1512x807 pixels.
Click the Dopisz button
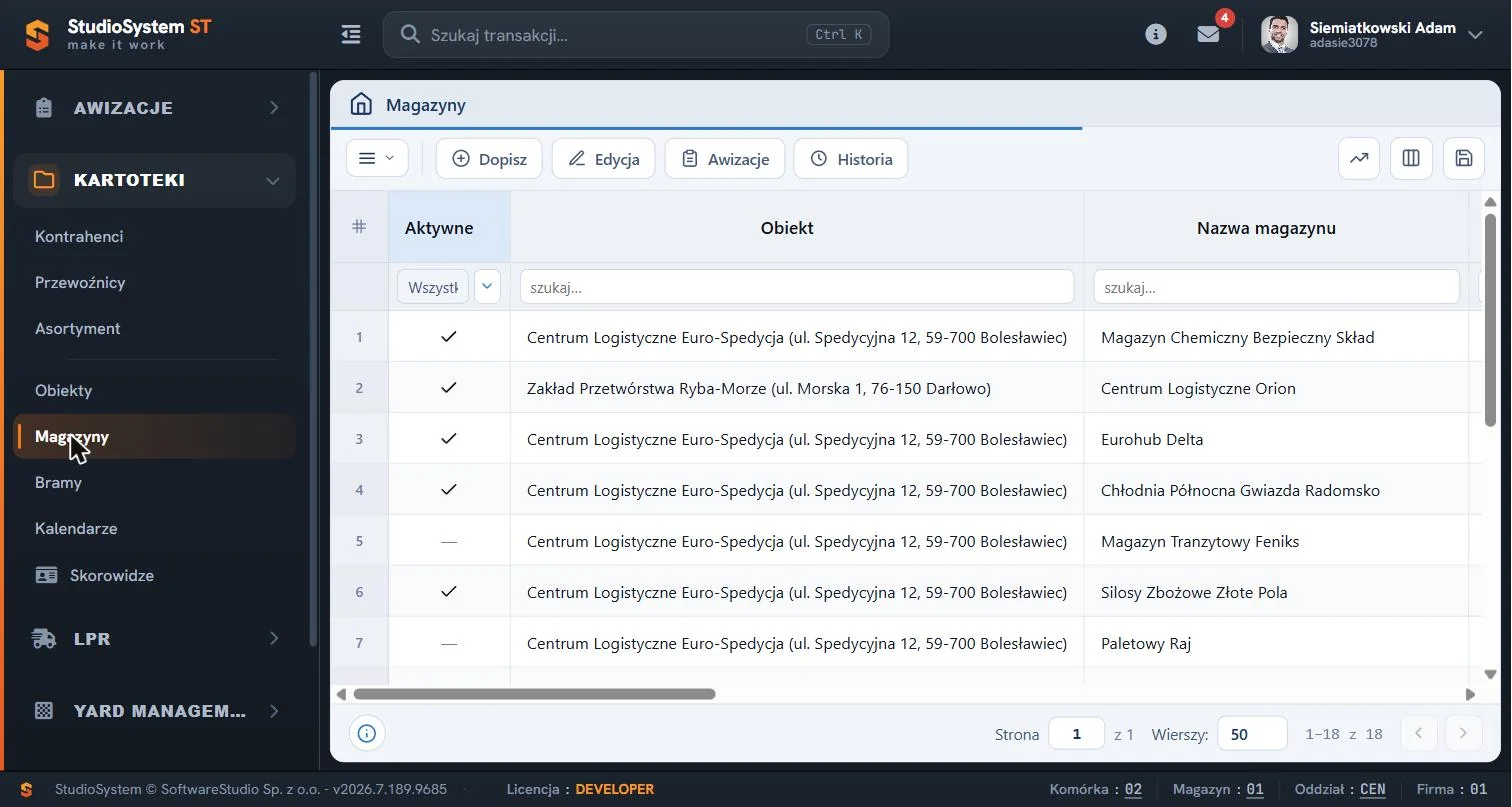489,158
